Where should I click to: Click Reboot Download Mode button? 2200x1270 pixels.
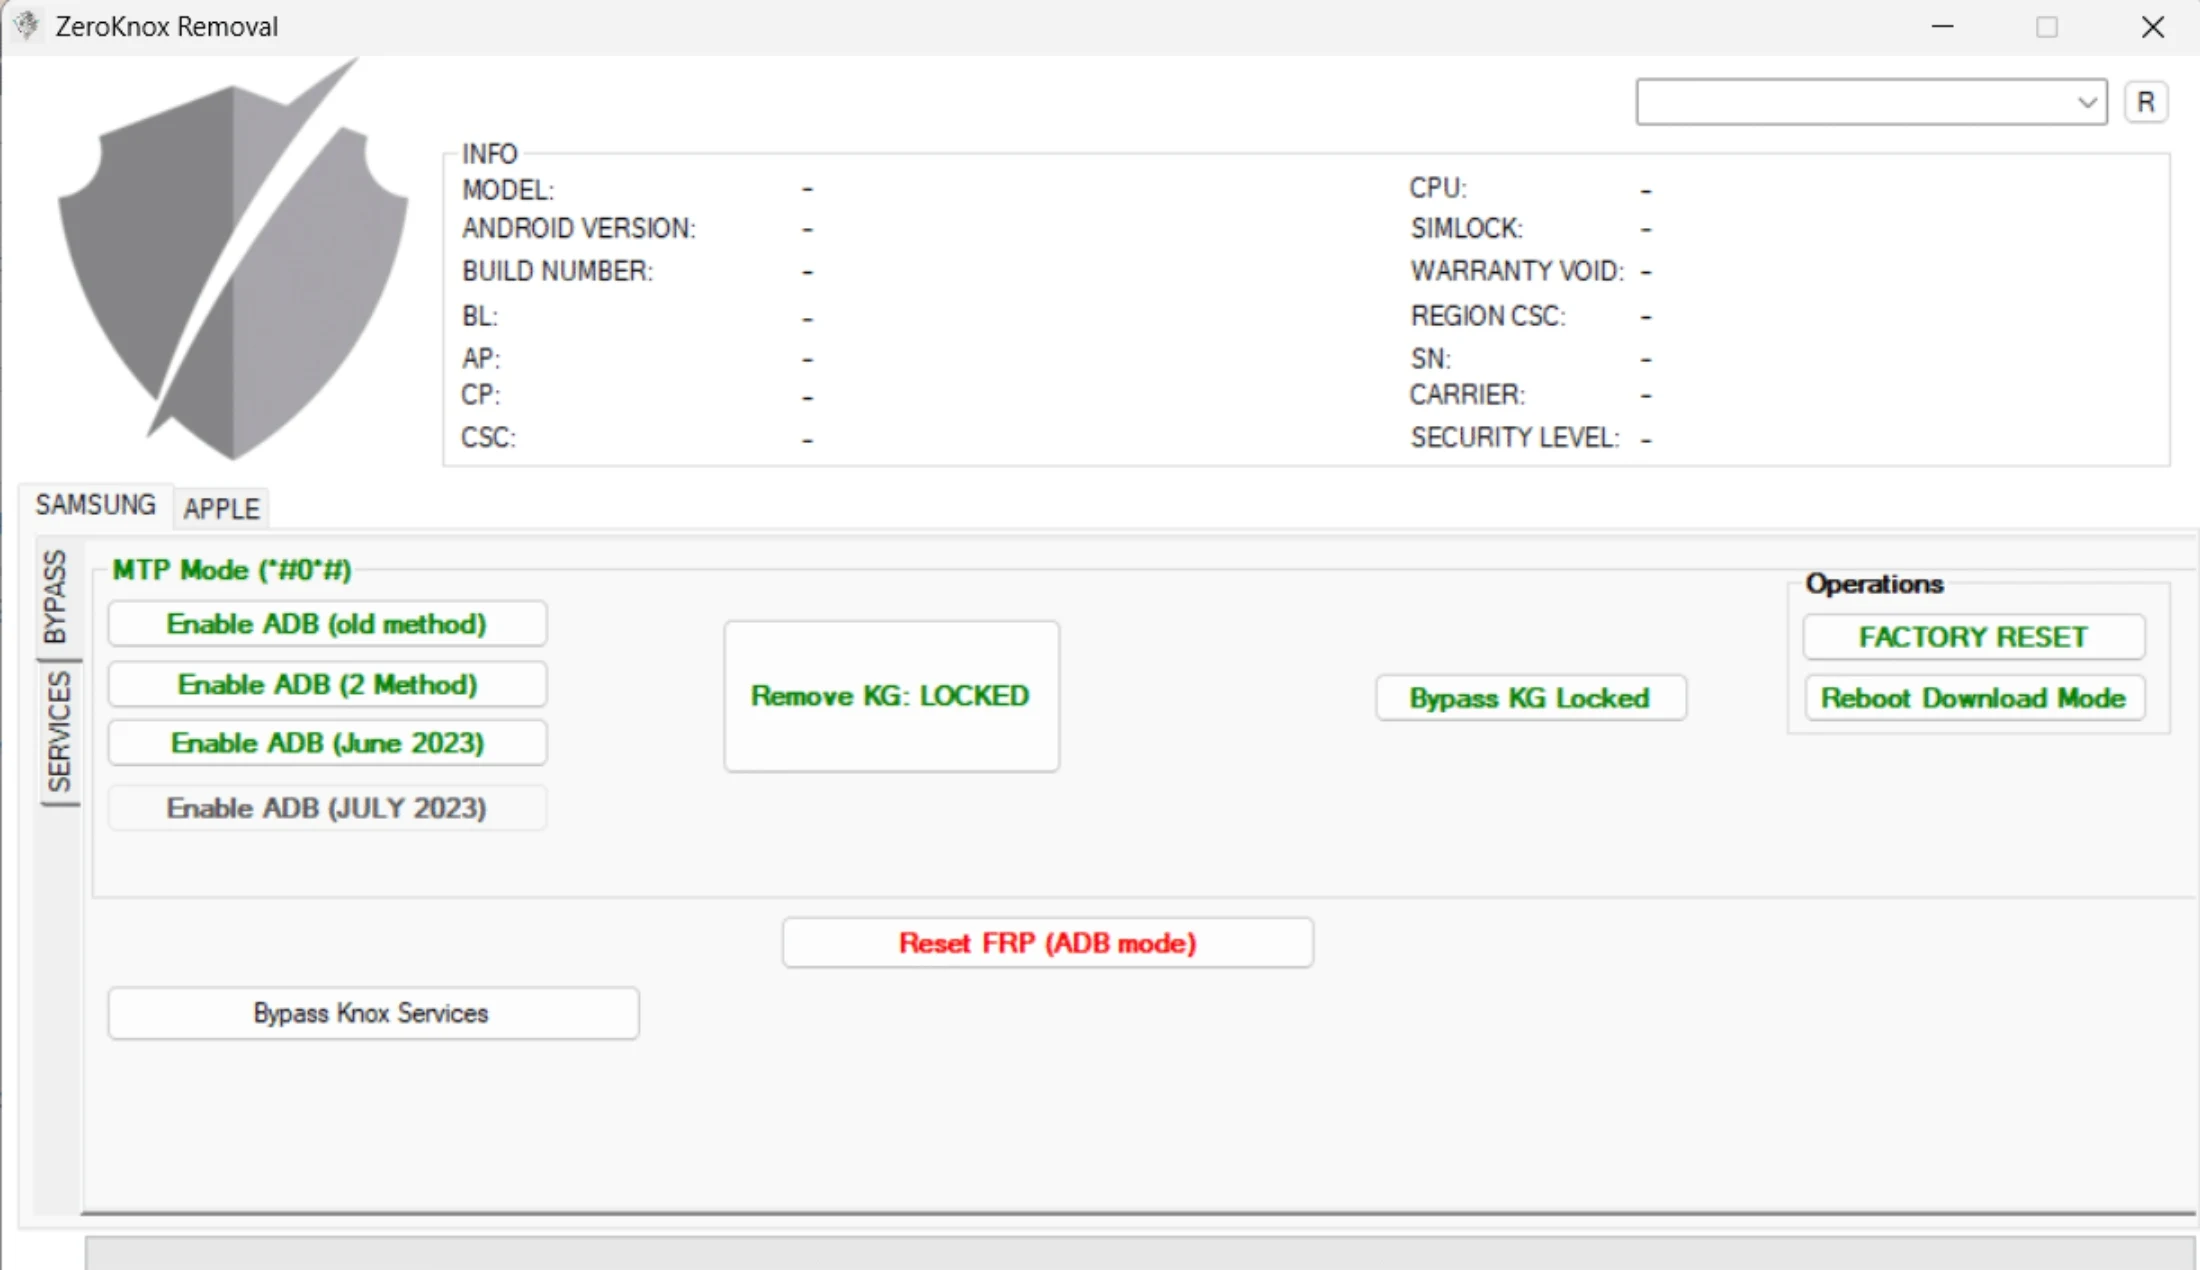click(x=1973, y=698)
